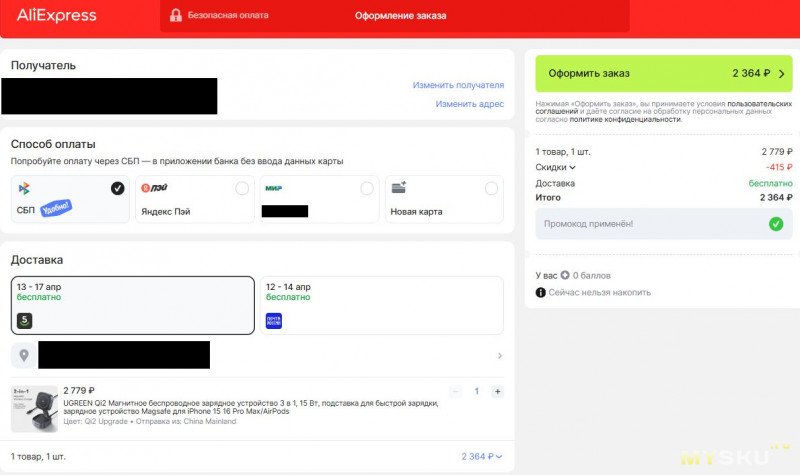Expand the 2 364 ₽ total breakdown
This screenshot has width=800, height=475.
click(x=482, y=456)
